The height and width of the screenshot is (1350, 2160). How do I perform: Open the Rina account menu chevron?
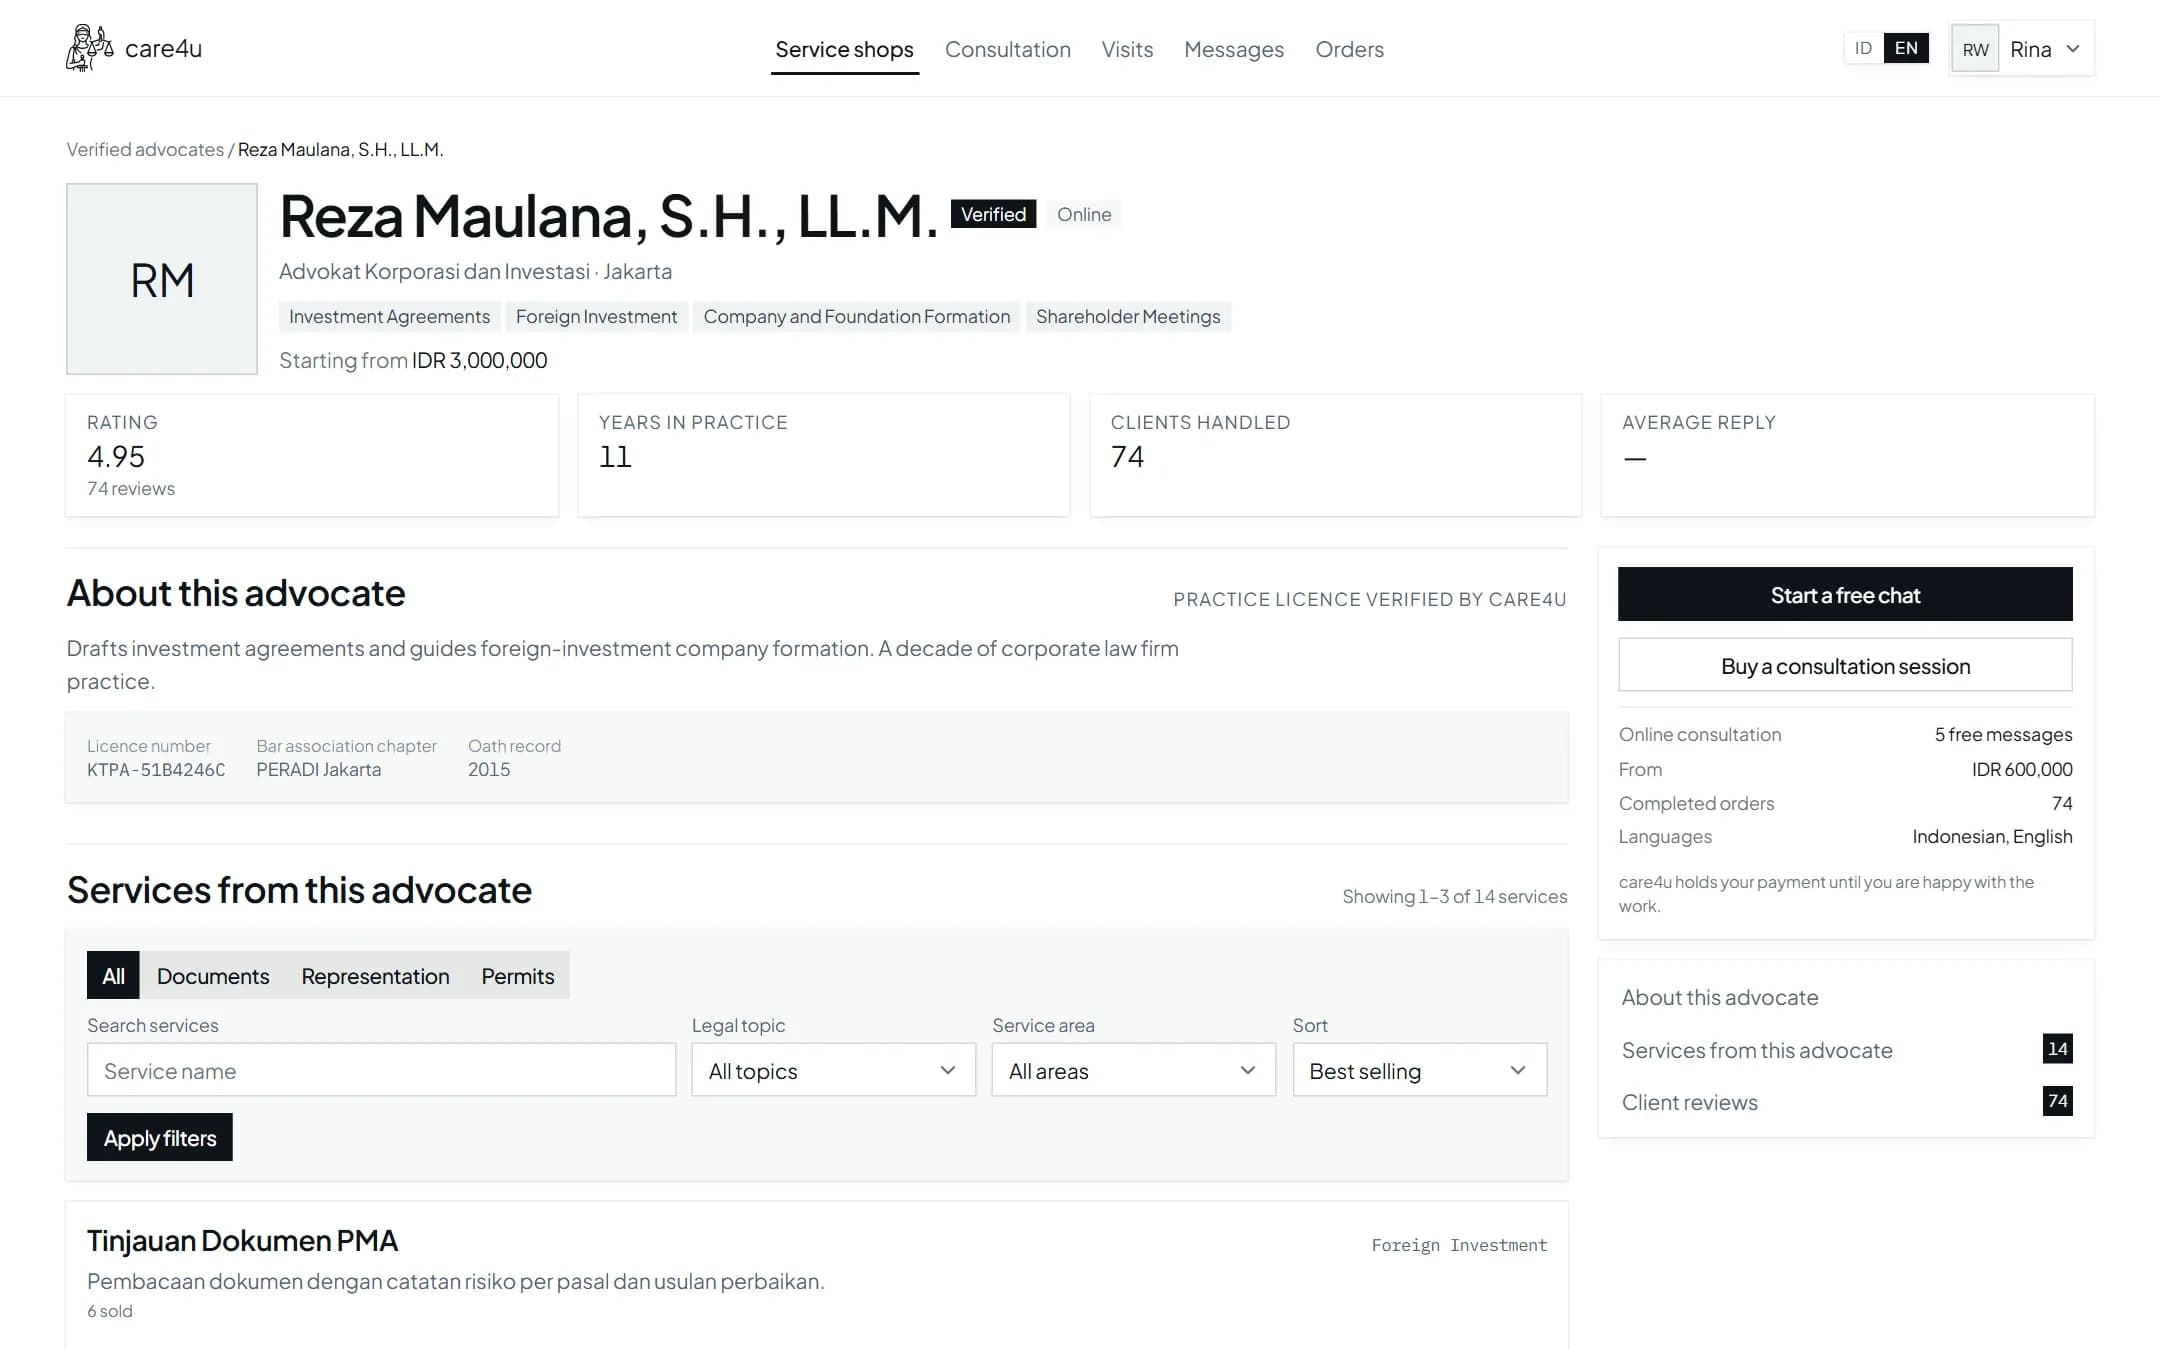tap(2073, 49)
